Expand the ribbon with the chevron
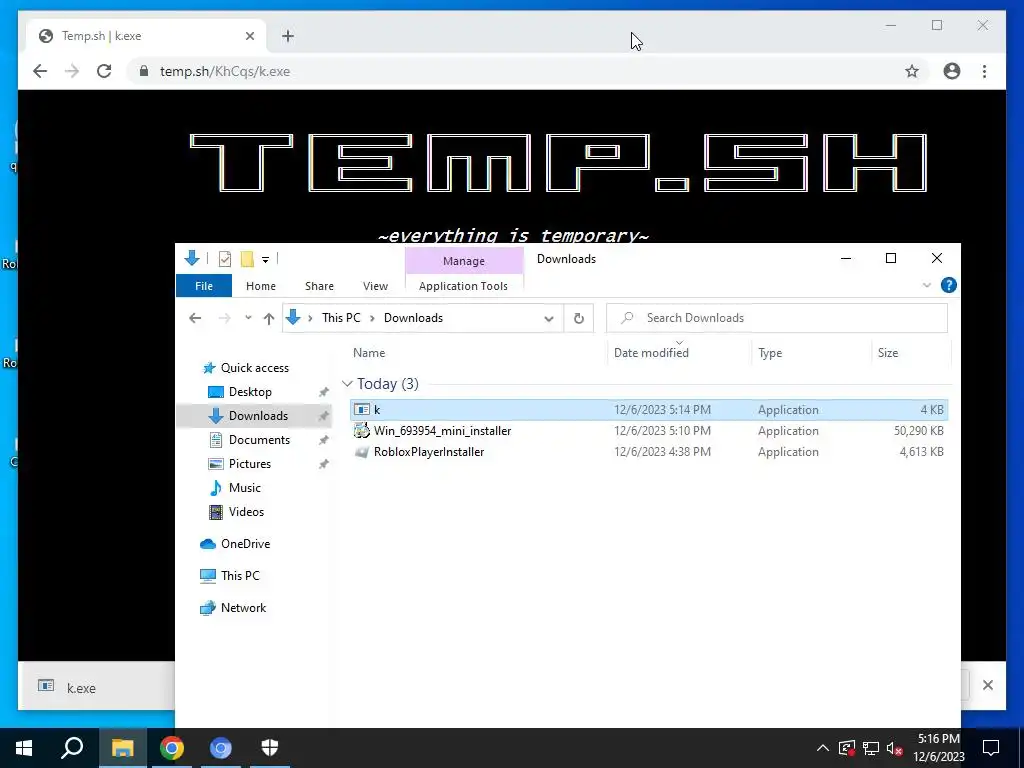Viewport: 1024px width, 768px height. point(926,285)
